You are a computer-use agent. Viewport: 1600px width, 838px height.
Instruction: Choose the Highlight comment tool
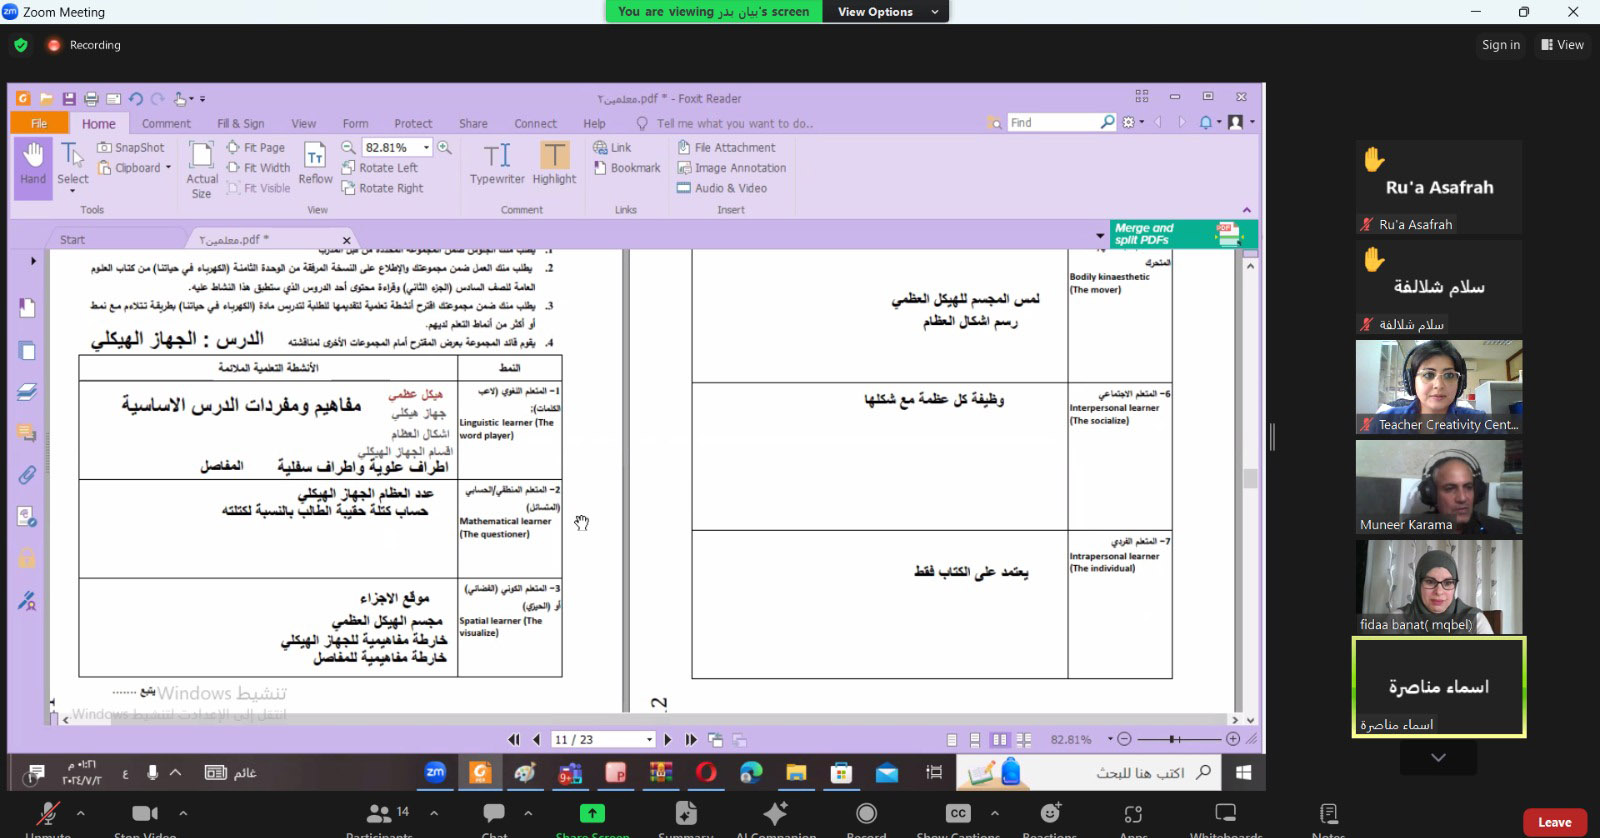tap(554, 156)
